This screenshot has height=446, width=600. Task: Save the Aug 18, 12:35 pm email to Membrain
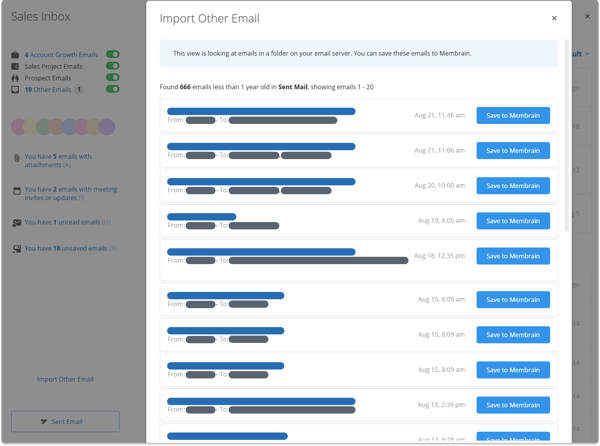(x=513, y=256)
